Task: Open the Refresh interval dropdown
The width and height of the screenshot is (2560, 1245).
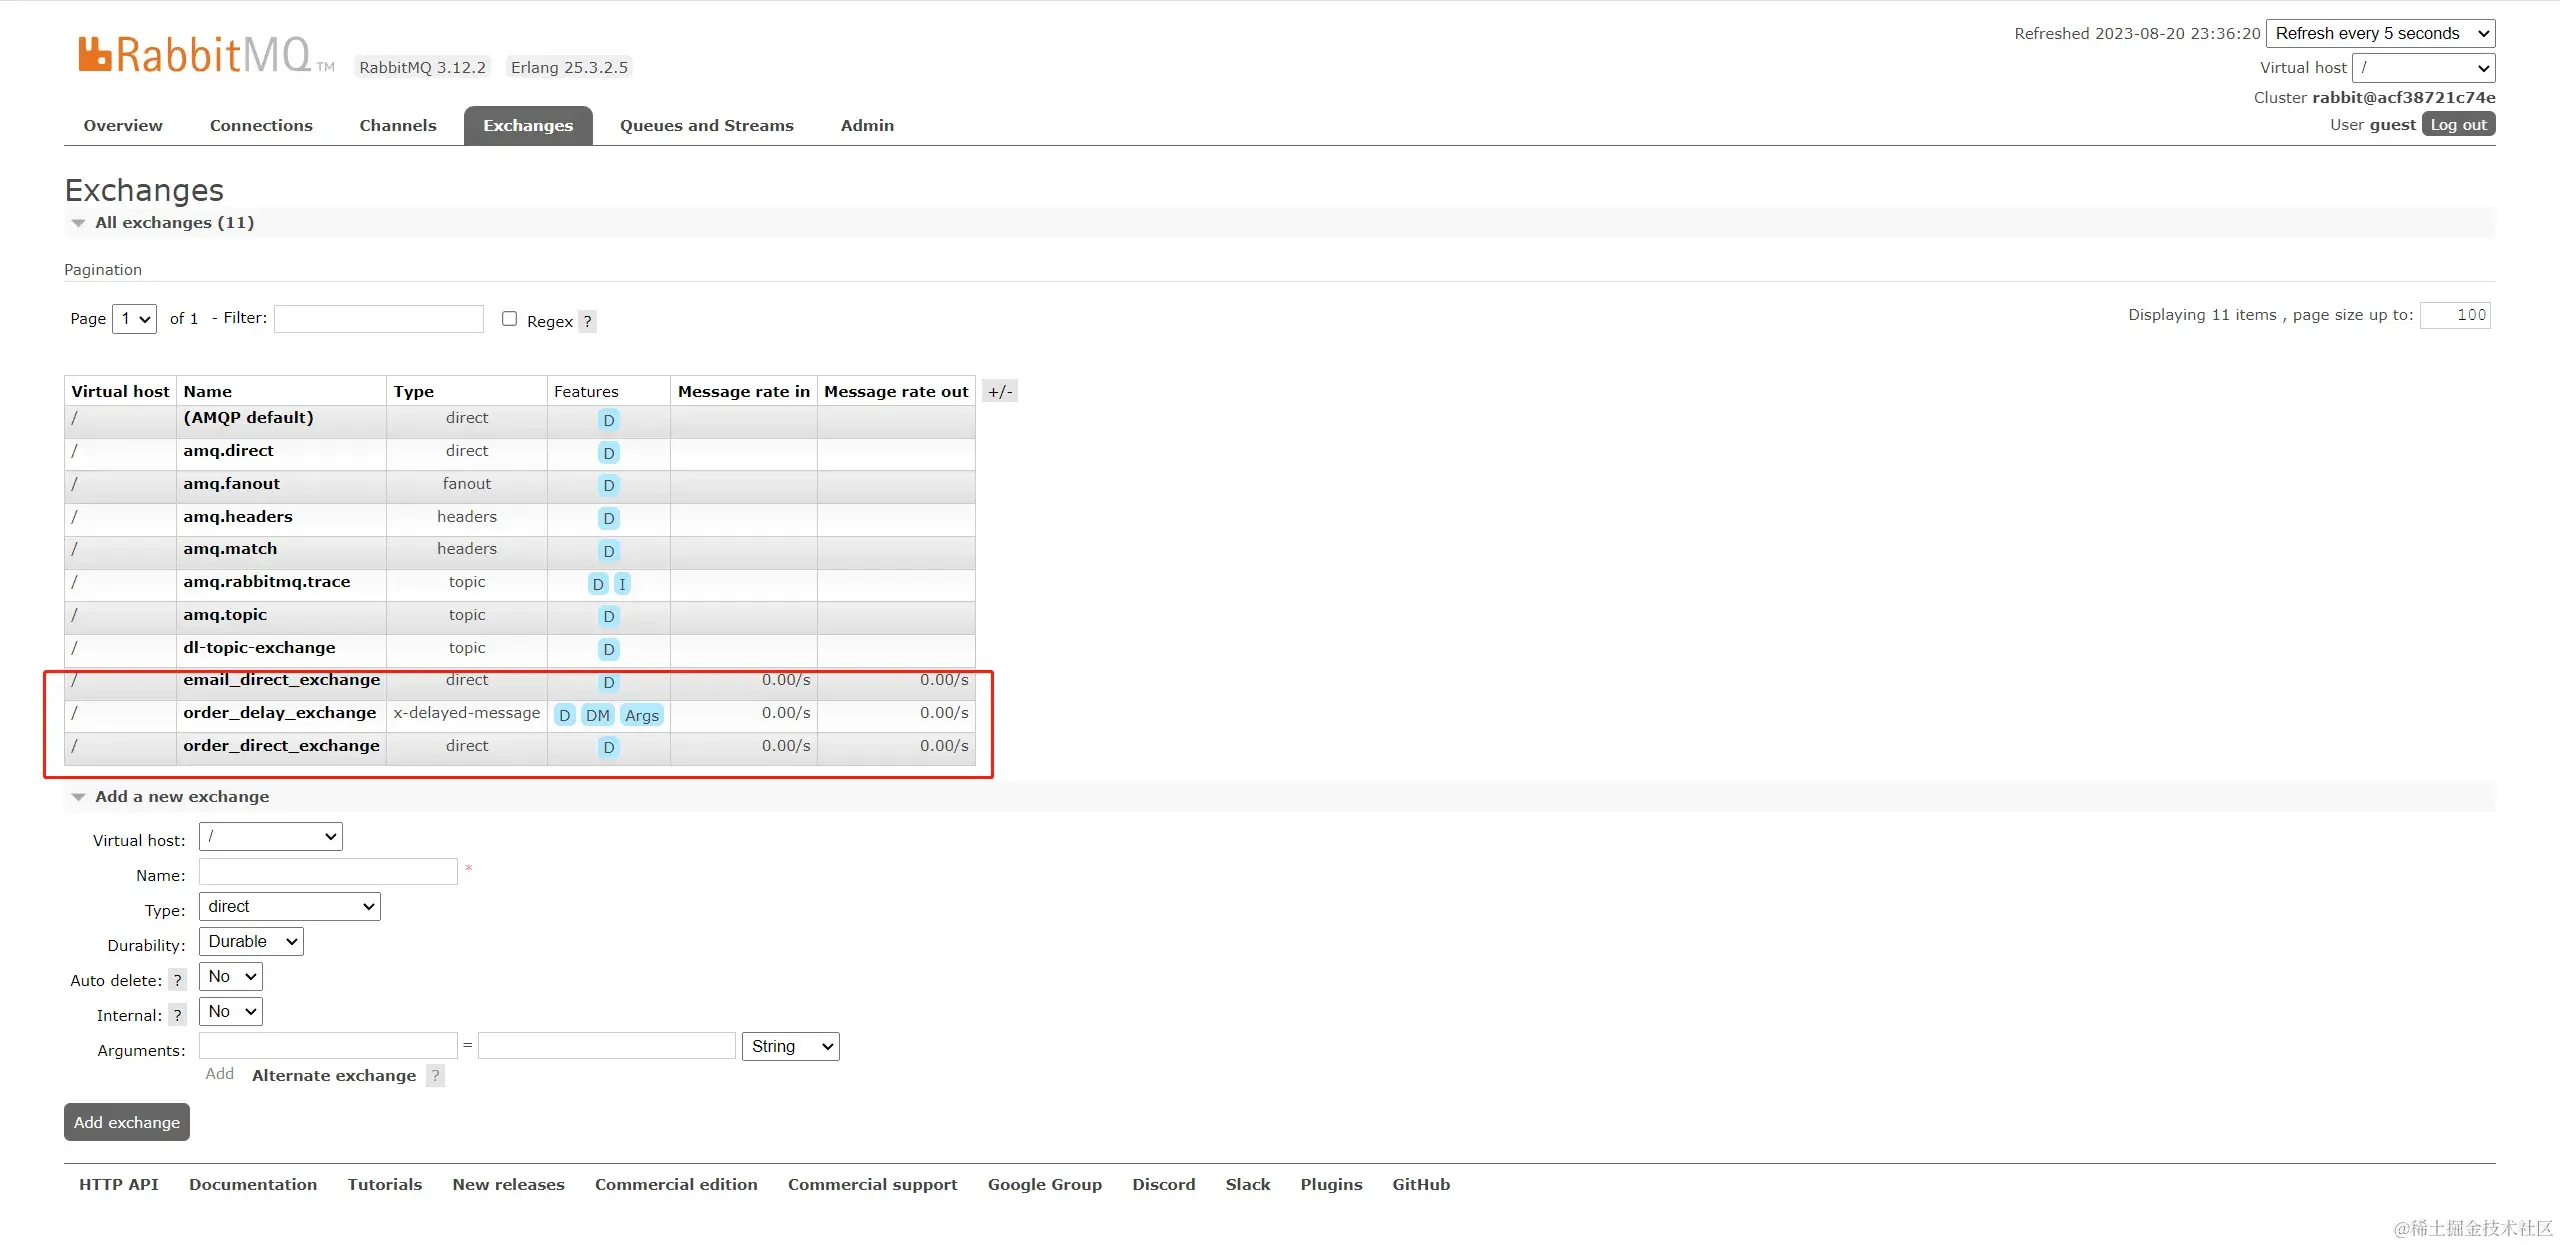Action: point(2380,34)
